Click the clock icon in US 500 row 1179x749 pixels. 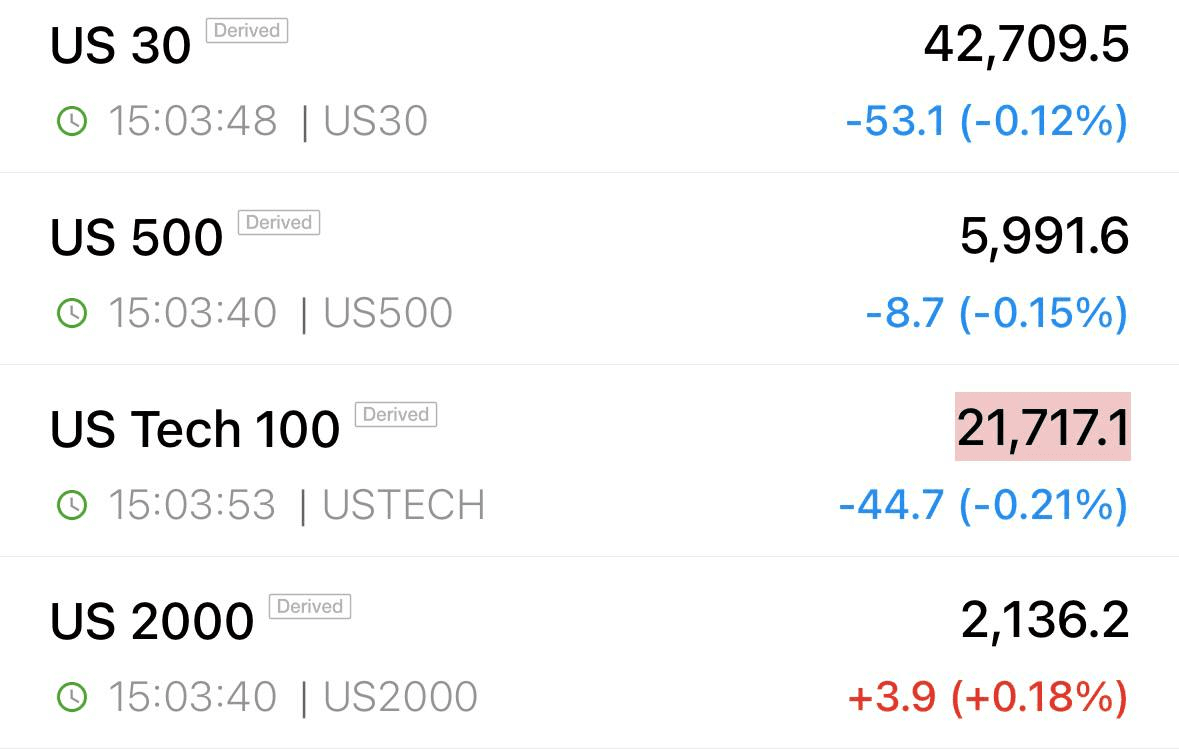tap(72, 313)
